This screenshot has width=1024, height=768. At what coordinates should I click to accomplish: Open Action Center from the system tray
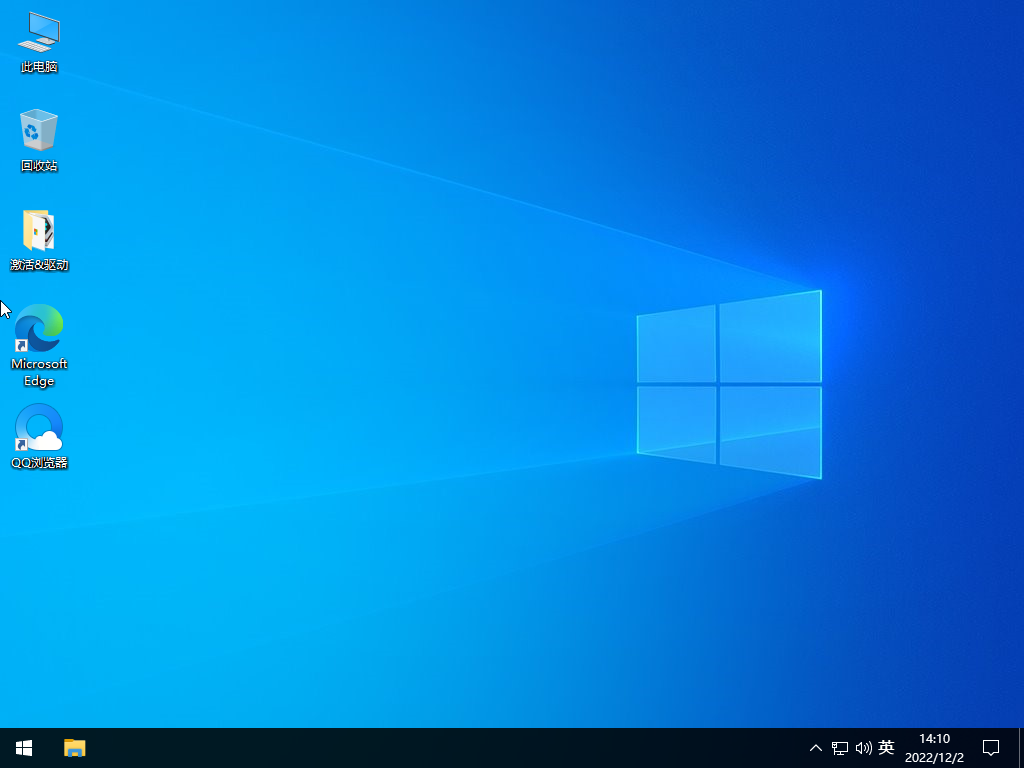pyautogui.click(x=990, y=747)
